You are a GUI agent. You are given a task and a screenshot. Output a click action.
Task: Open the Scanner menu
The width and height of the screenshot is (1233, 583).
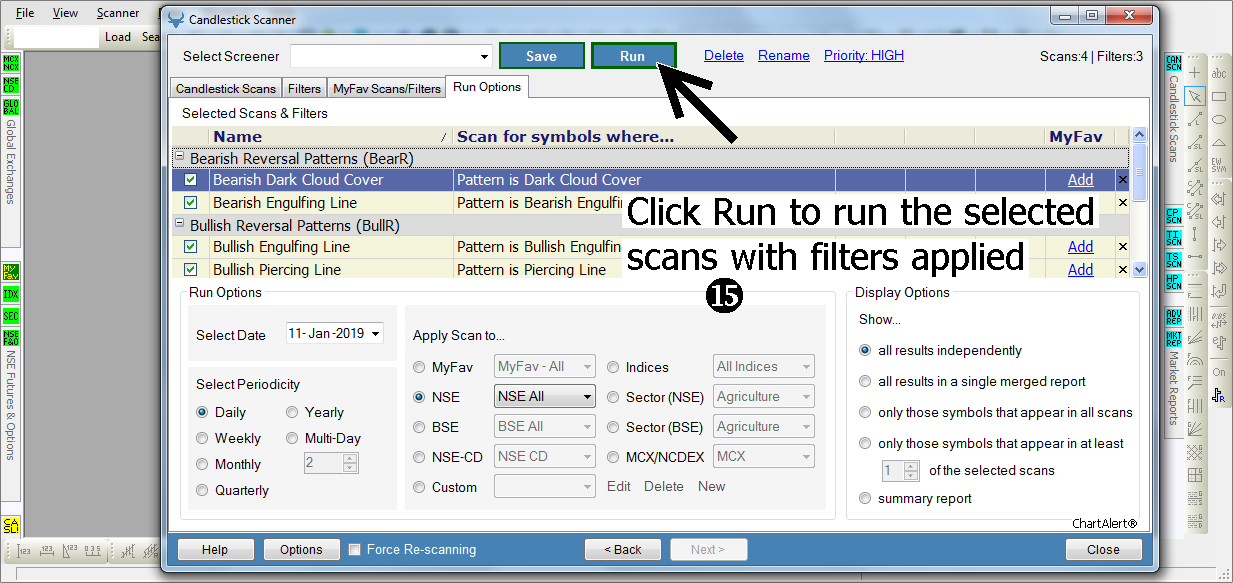(118, 13)
